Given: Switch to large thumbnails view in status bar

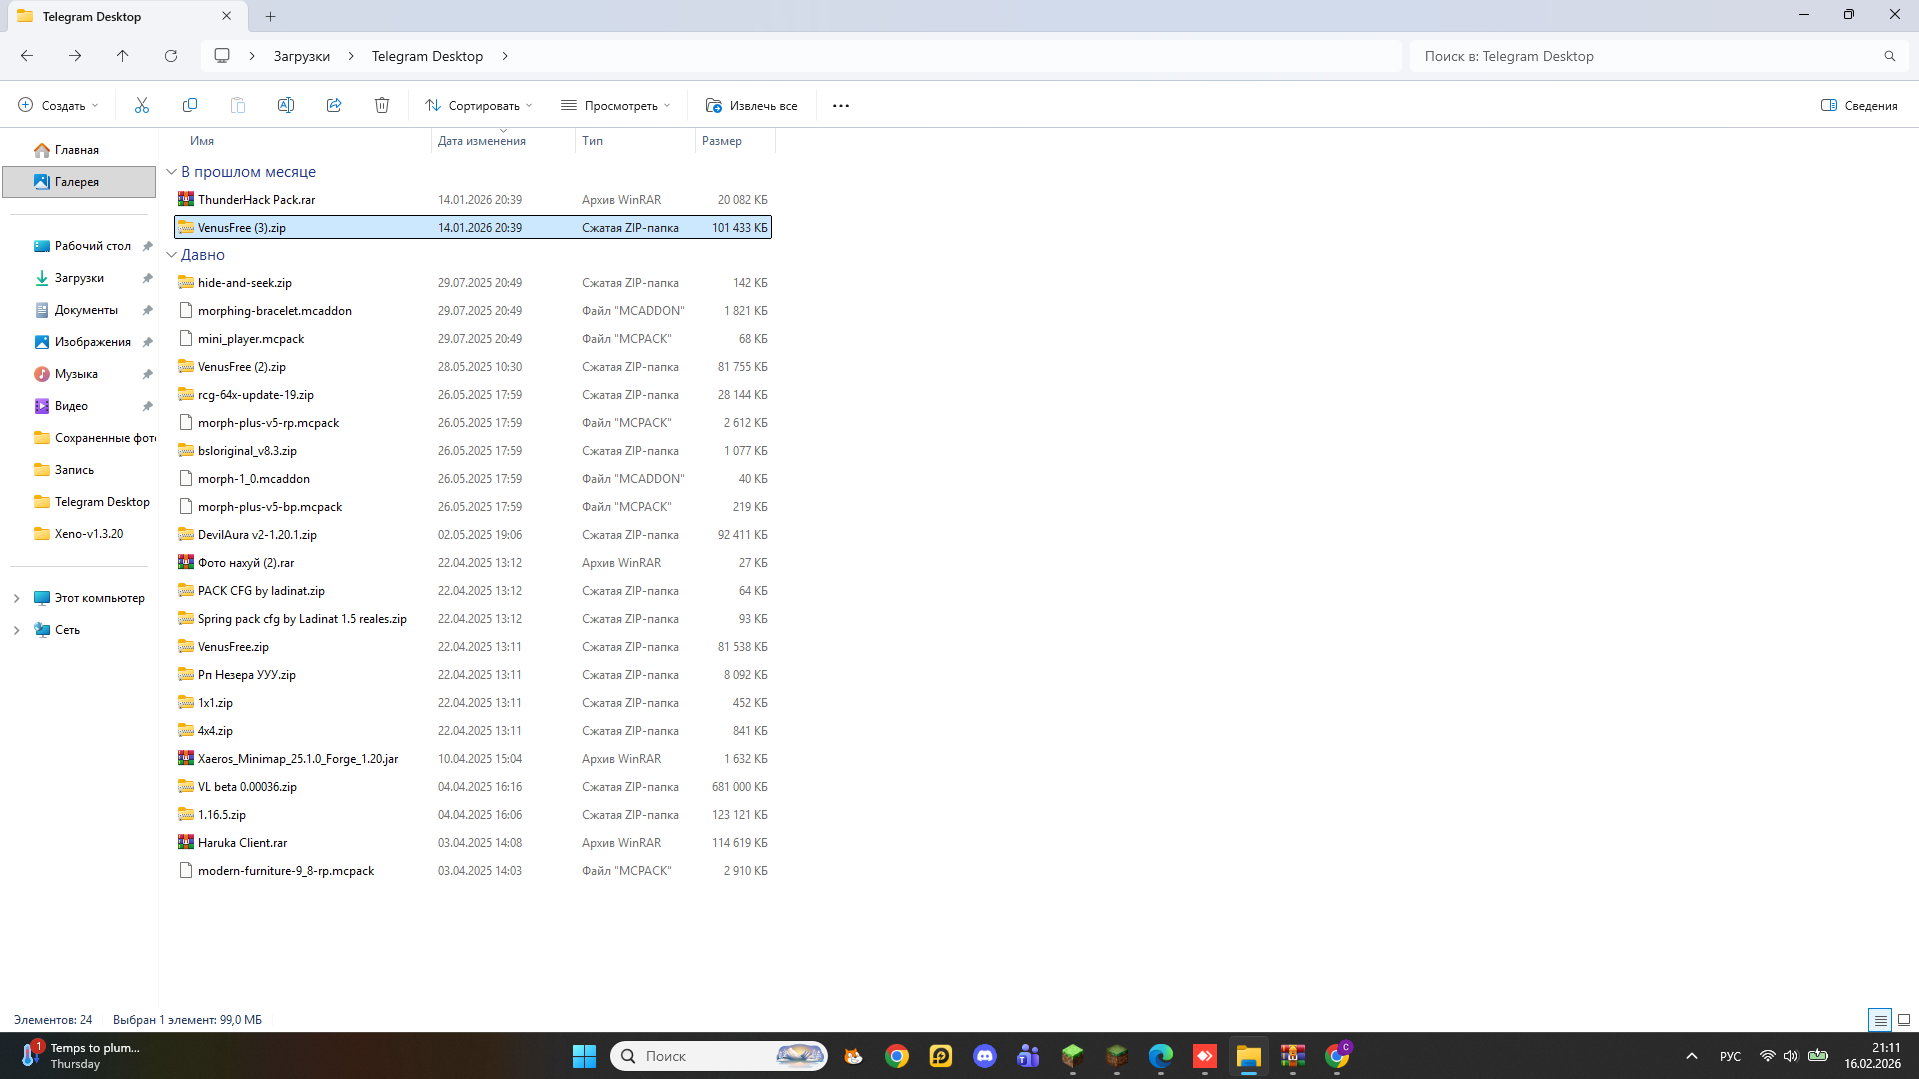Looking at the screenshot, I should click(1904, 1020).
